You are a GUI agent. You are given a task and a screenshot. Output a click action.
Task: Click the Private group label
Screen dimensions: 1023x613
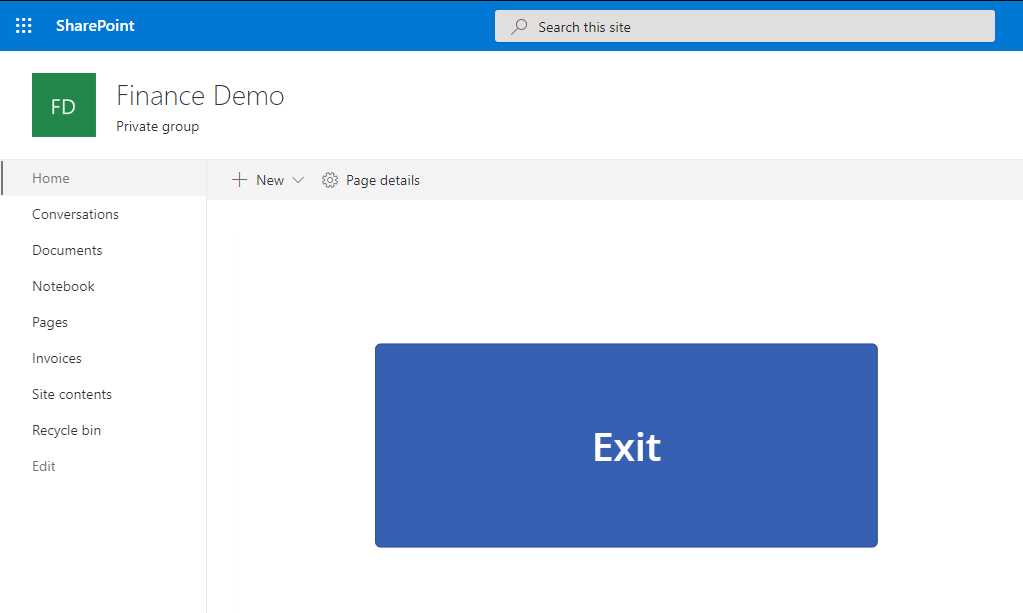click(x=157, y=127)
